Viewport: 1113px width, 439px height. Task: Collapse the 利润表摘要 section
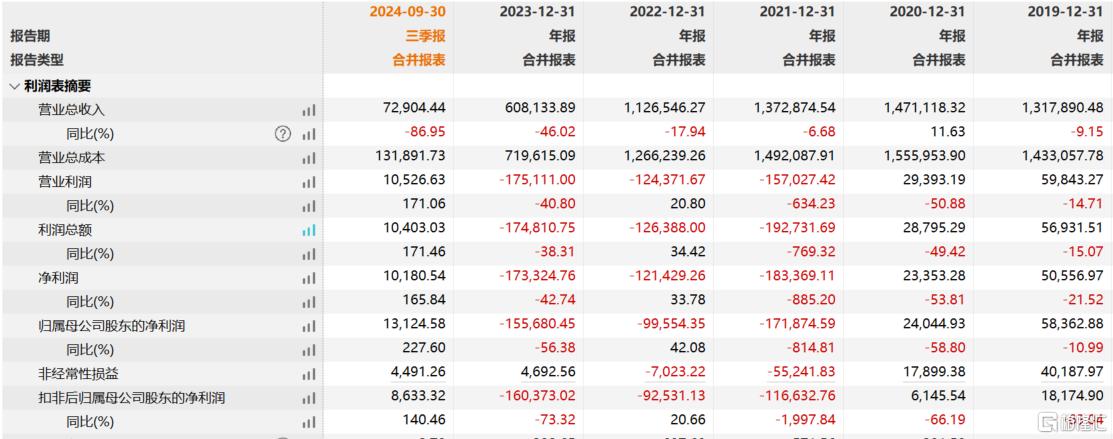click(x=14, y=86)
